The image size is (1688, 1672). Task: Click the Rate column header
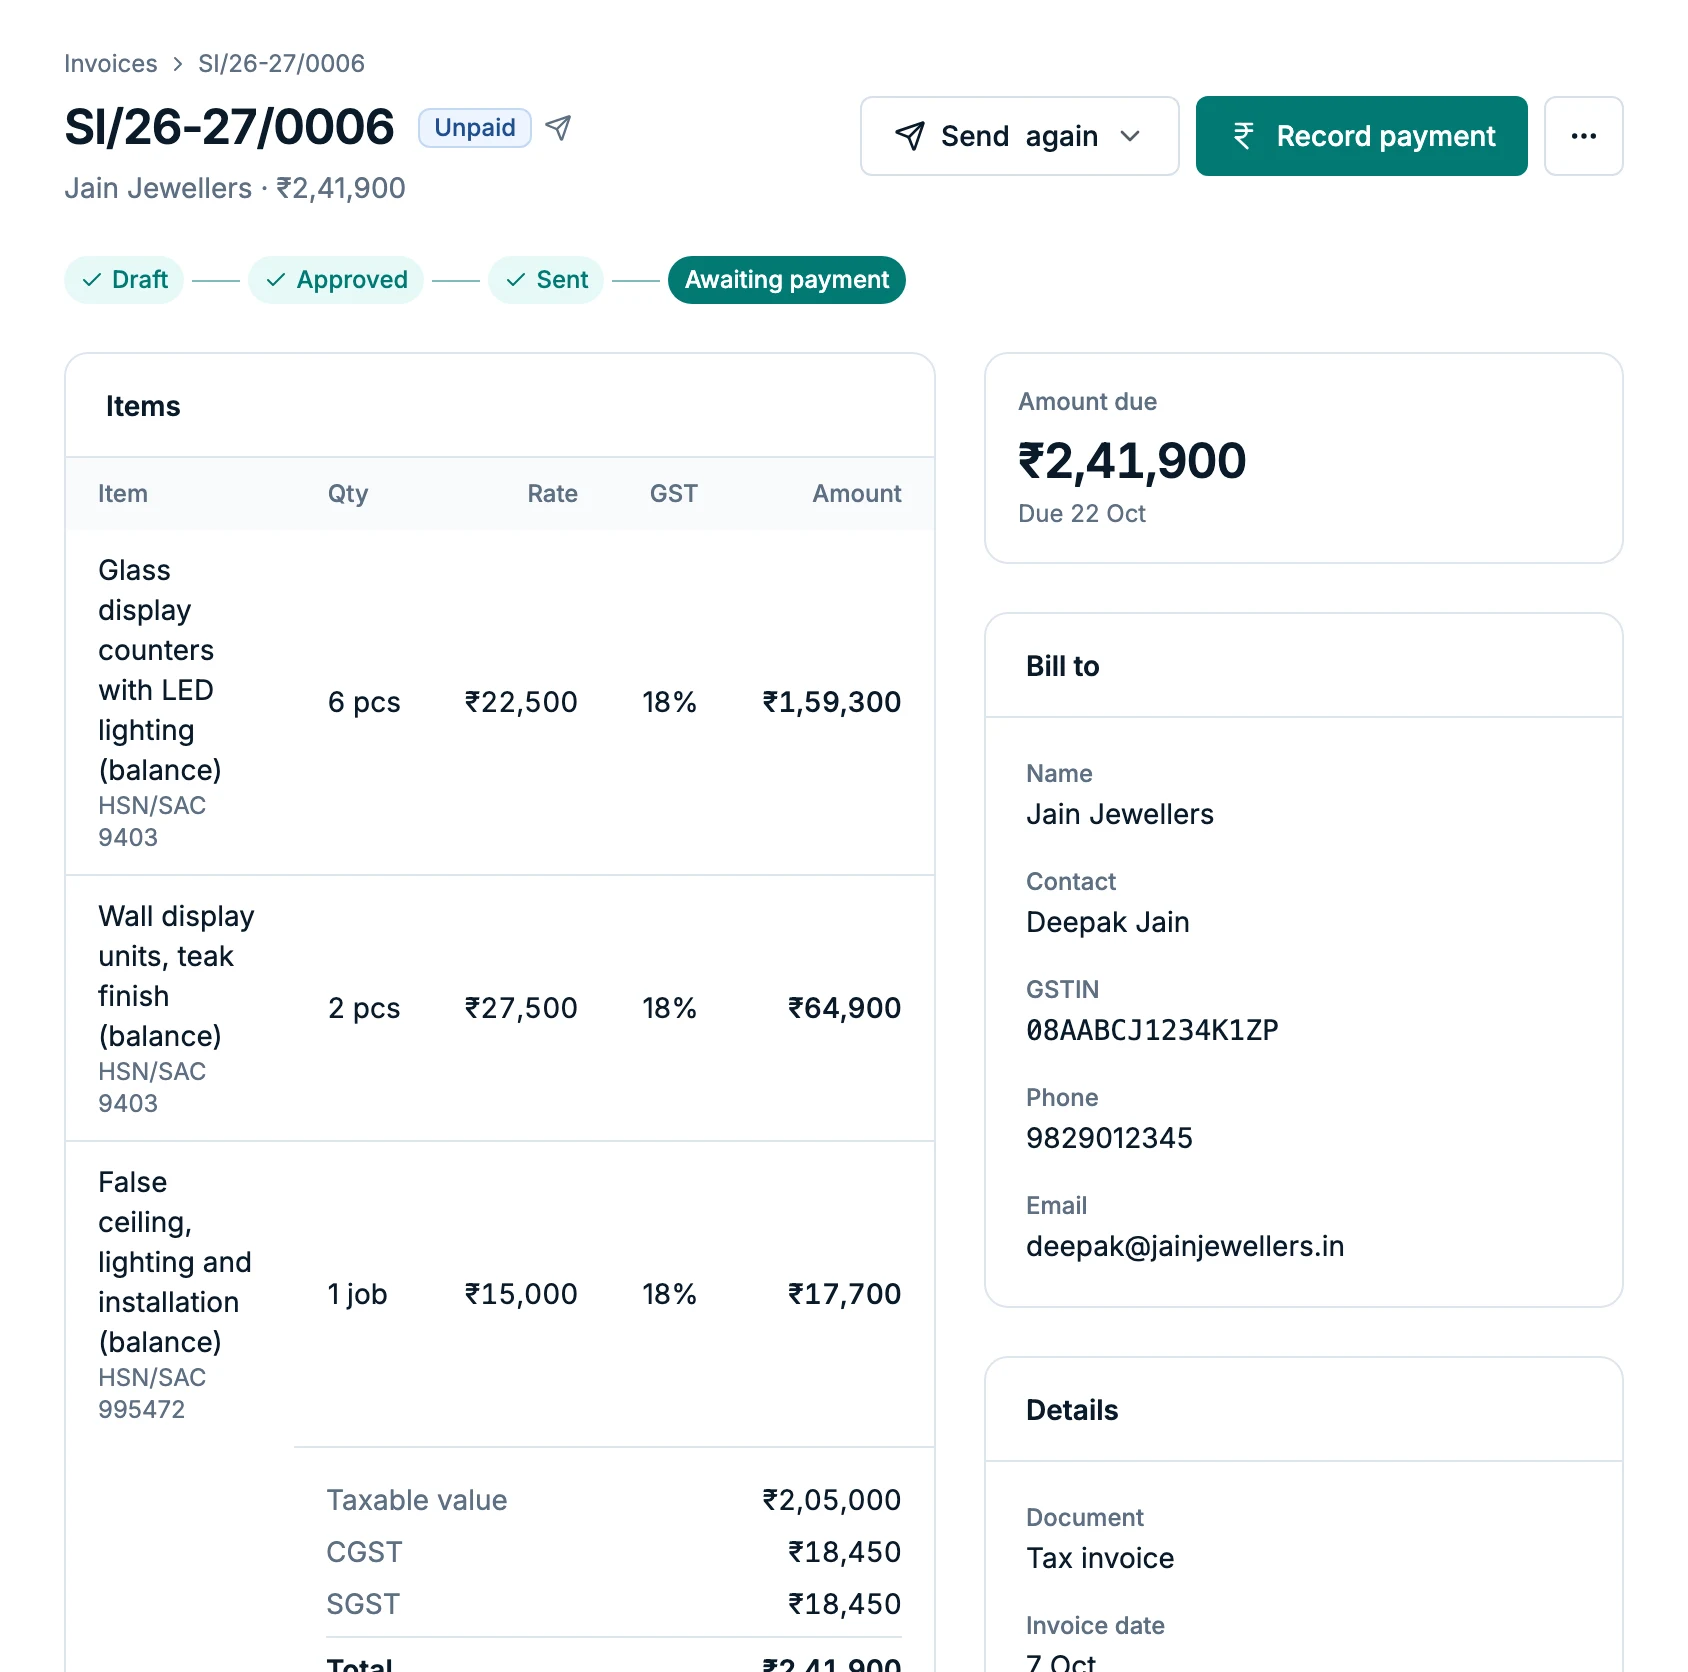click(x=552, y=494)
